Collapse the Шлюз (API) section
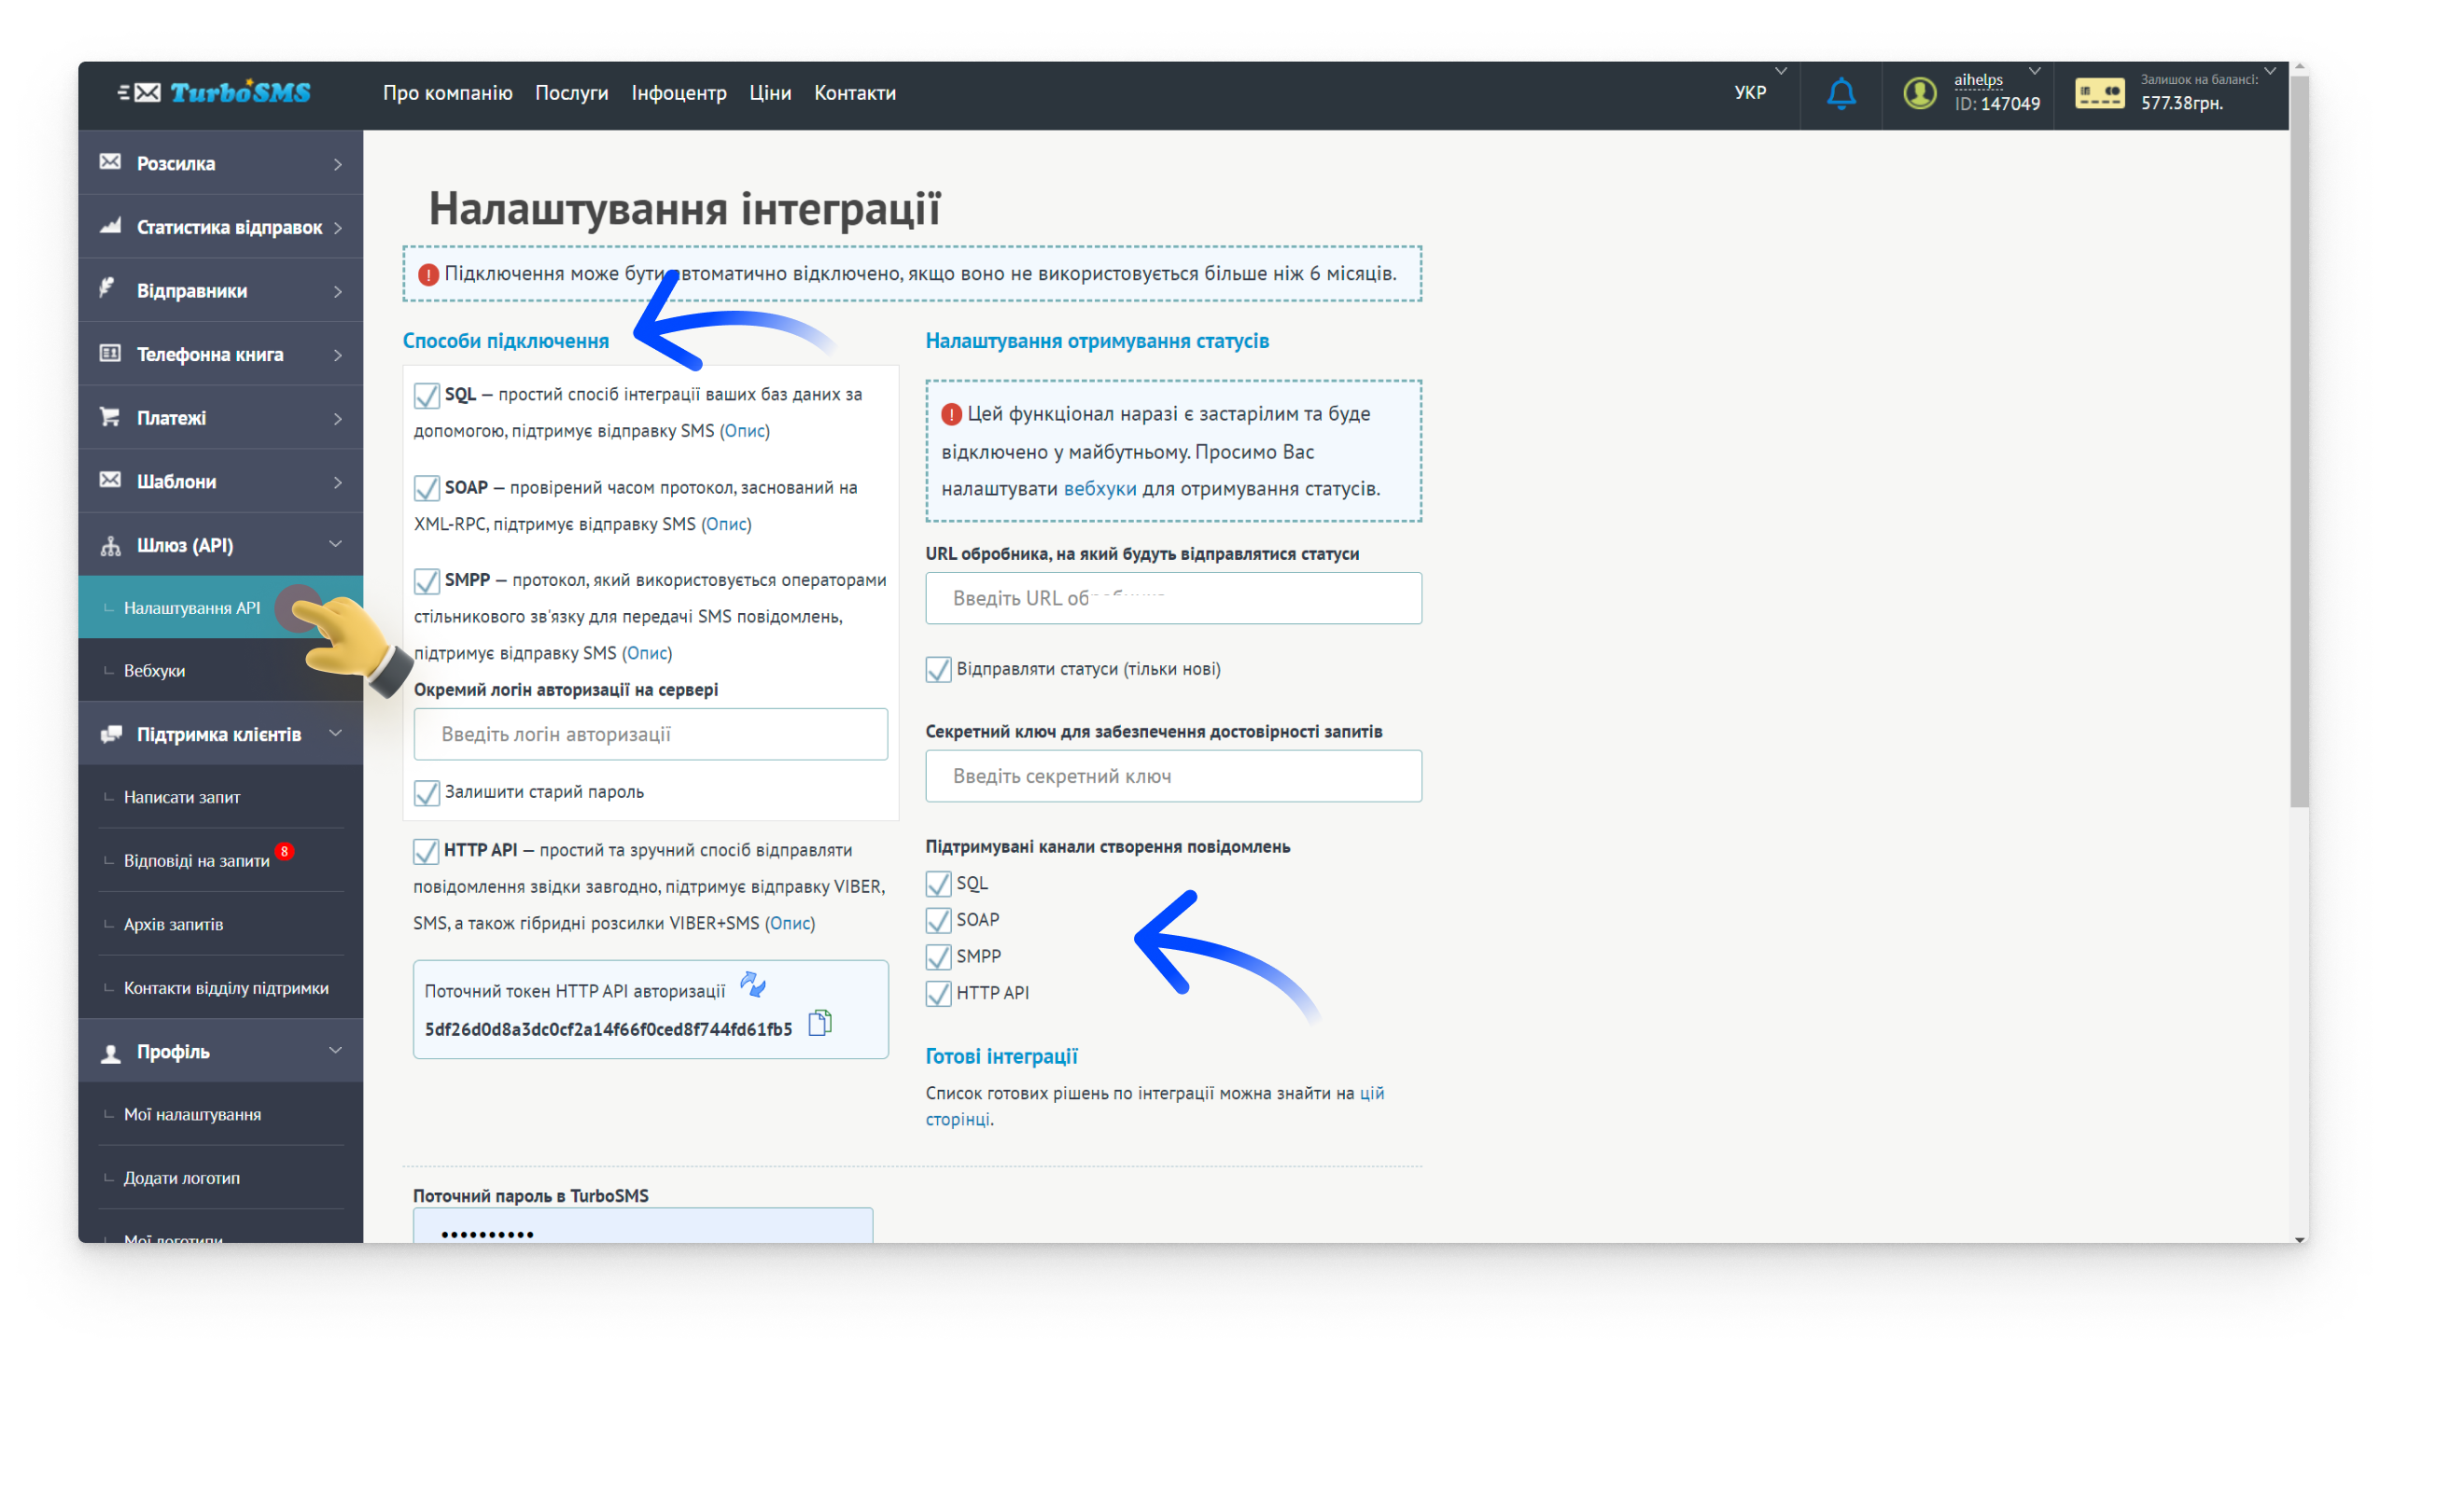This screenshot has height=1493, width=2464. (x=336, y=544)
